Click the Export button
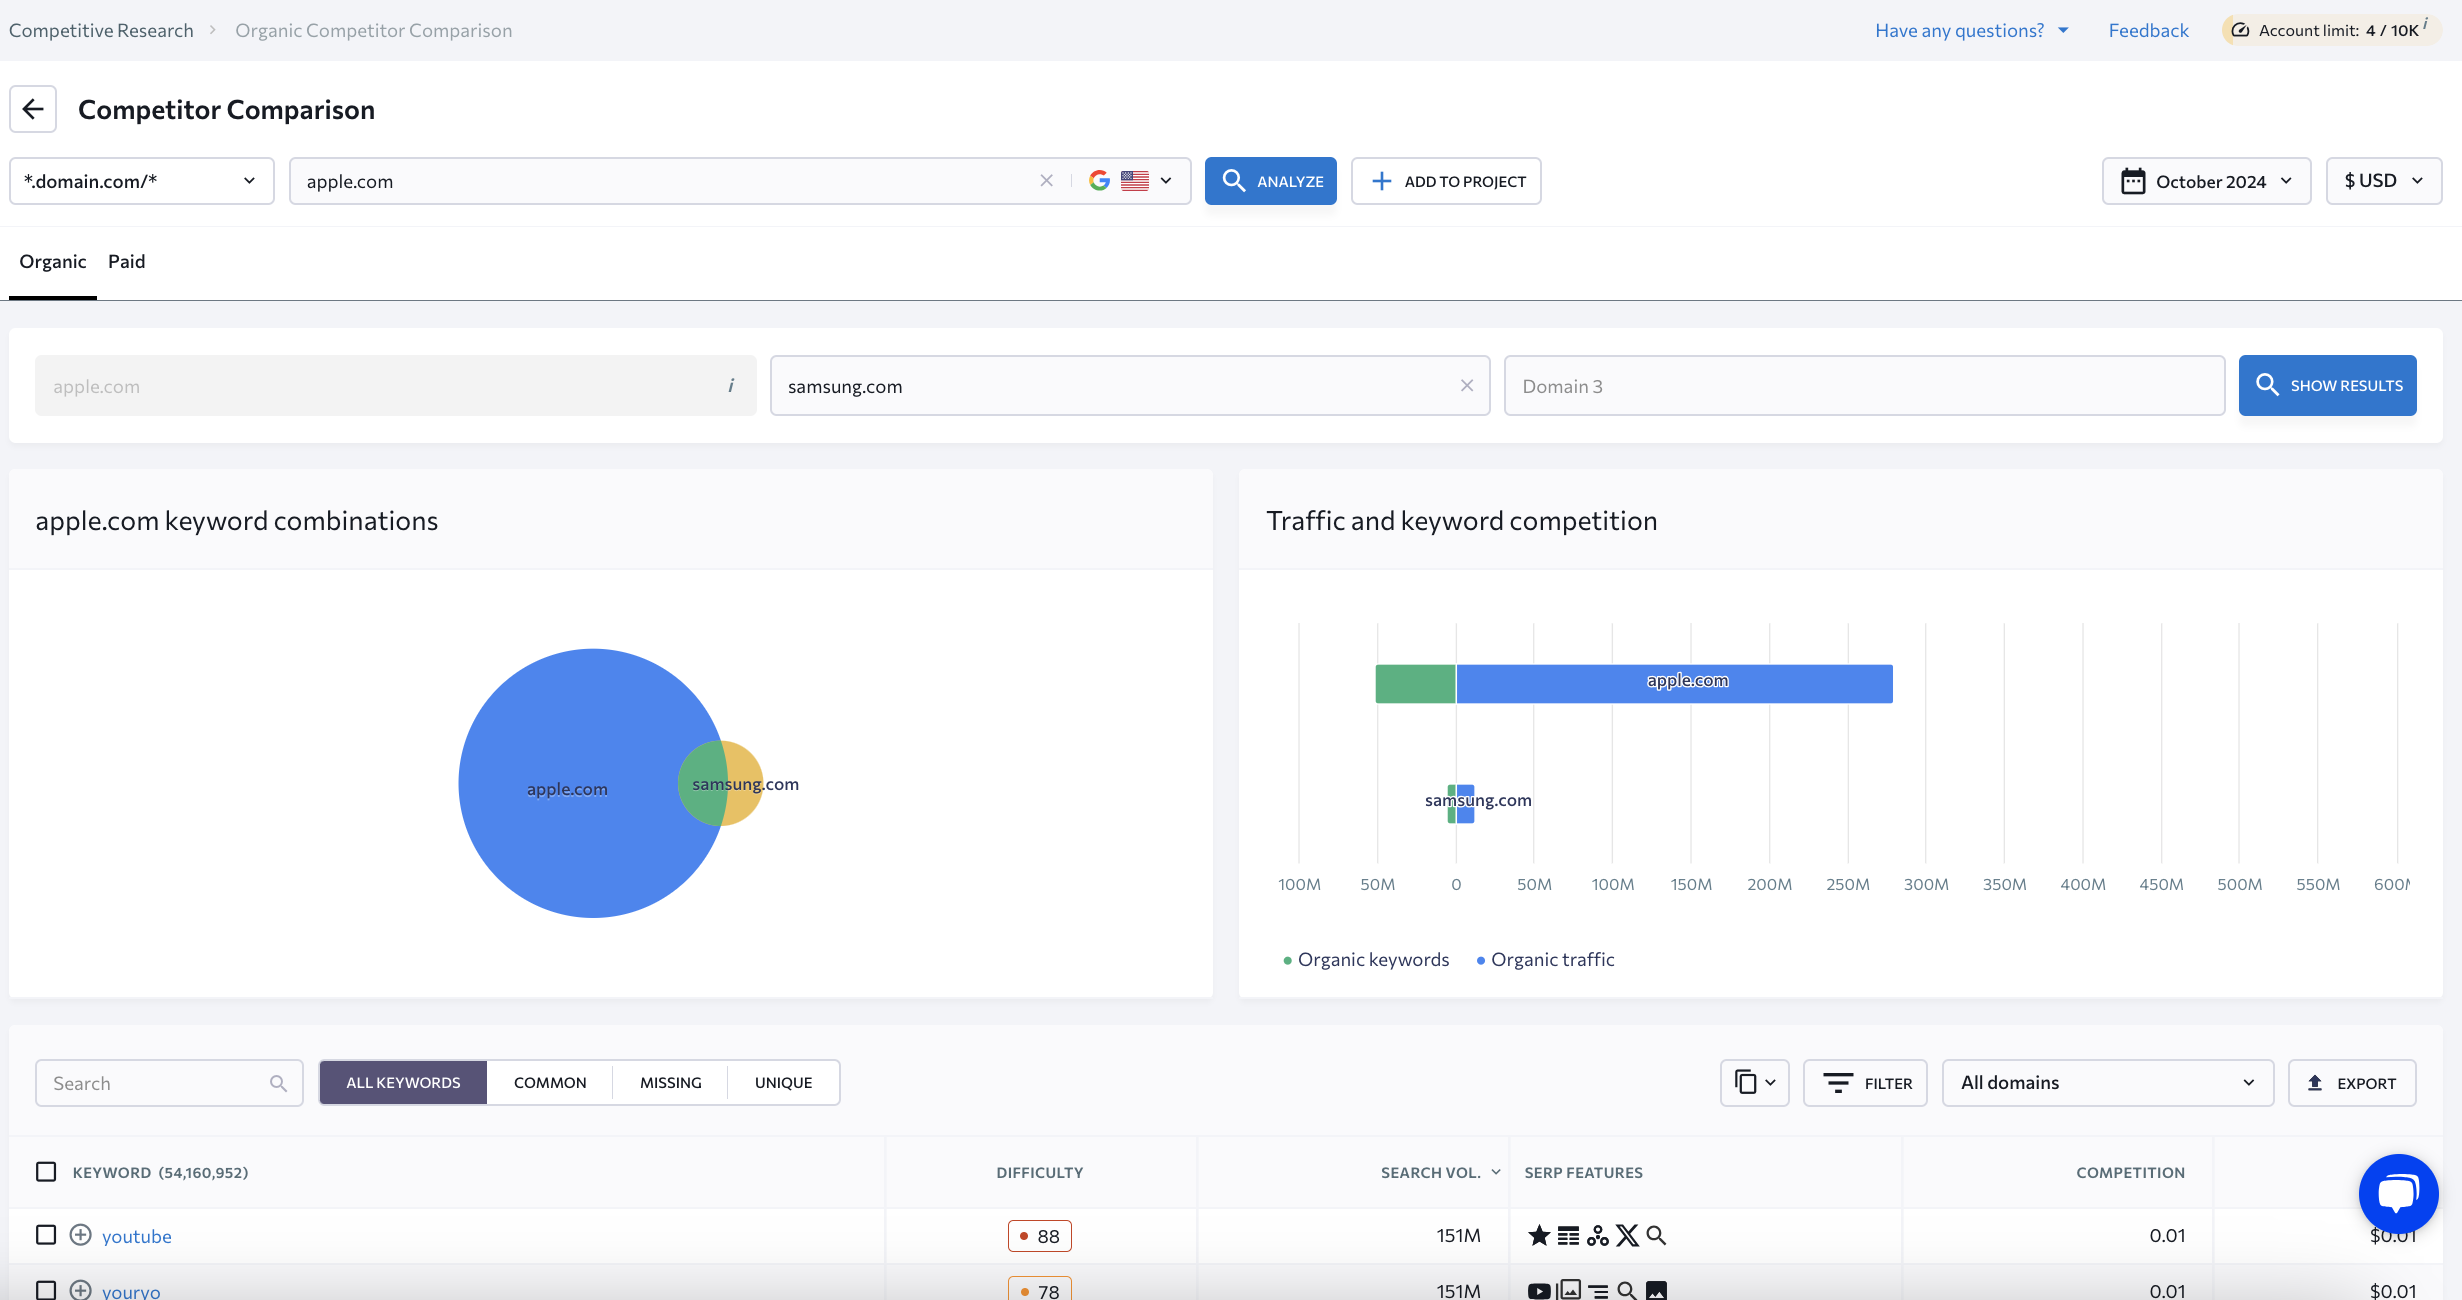 point(2352,1083)
